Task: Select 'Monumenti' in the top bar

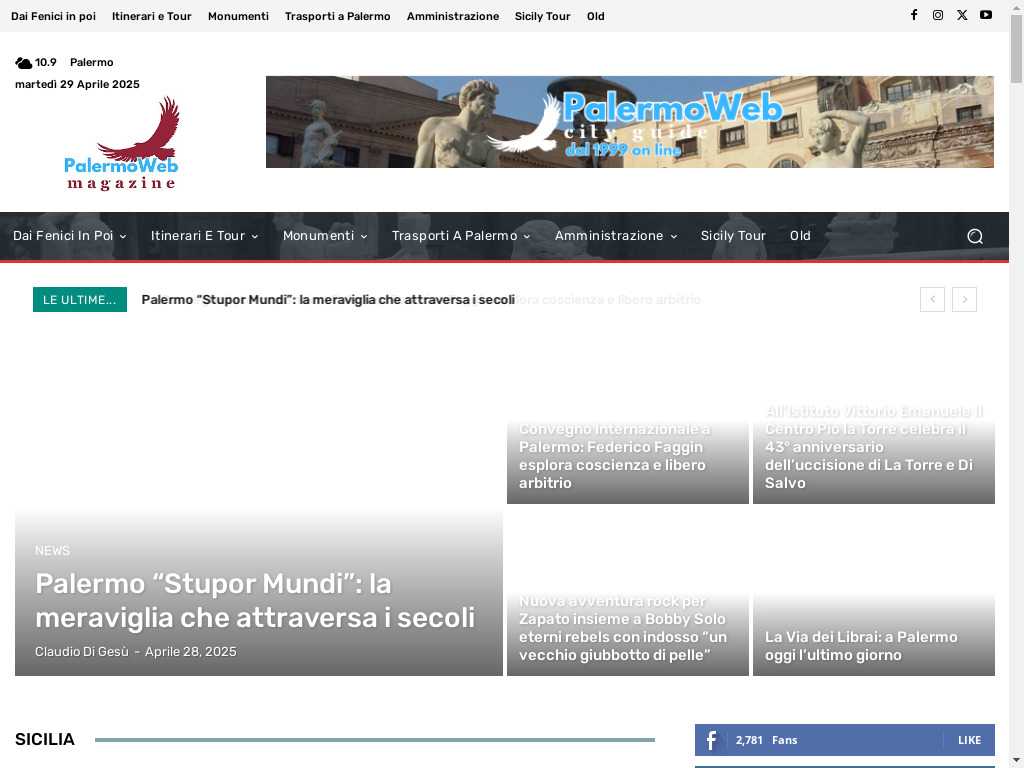Action: (238, 16)
